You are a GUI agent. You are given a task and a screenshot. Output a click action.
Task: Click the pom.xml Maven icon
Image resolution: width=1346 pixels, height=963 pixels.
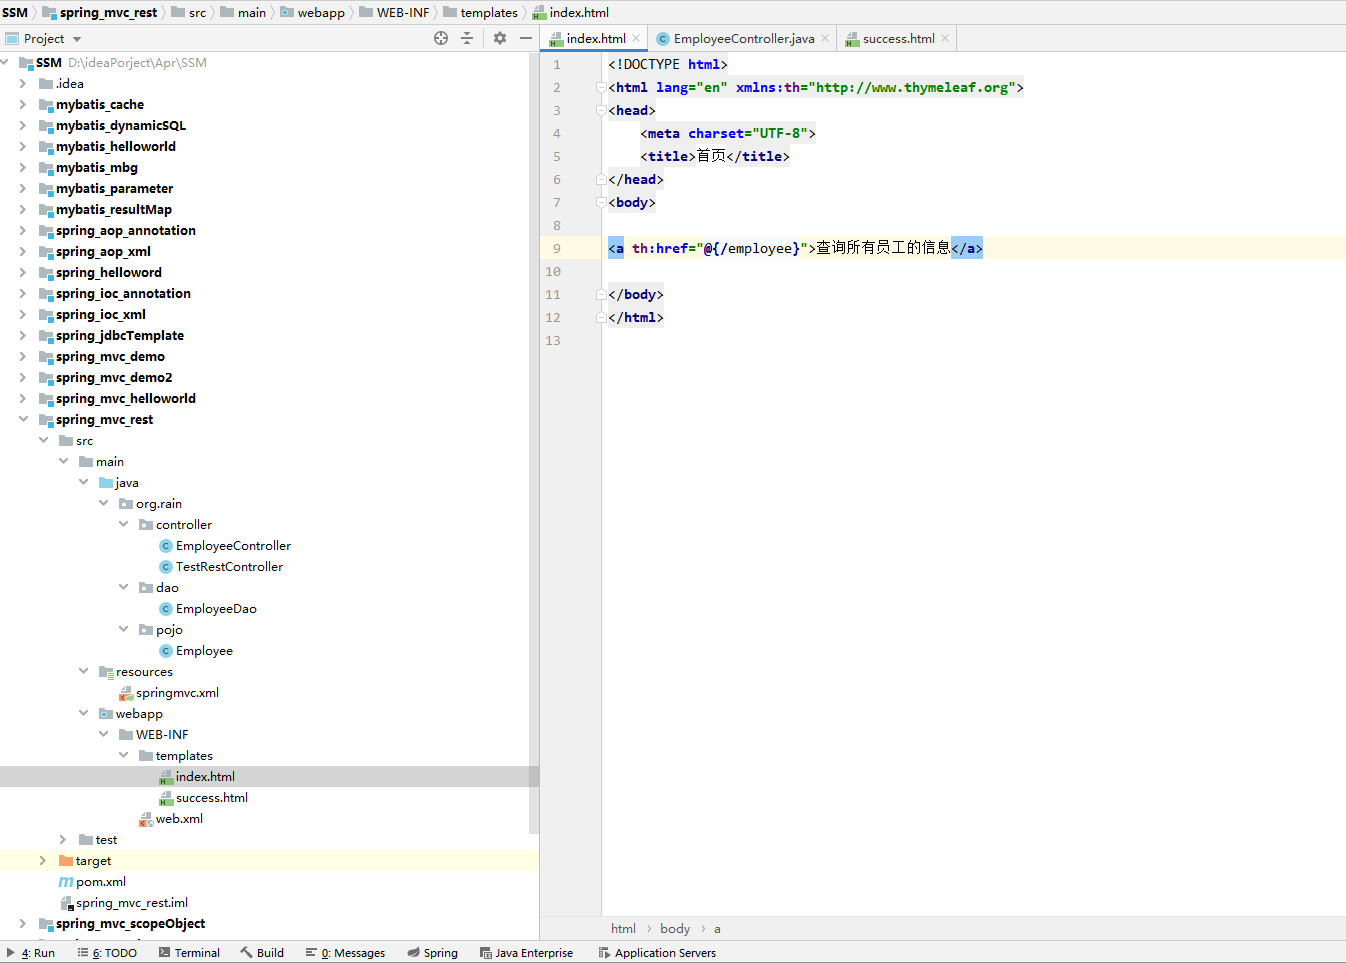tap(66, 882)
